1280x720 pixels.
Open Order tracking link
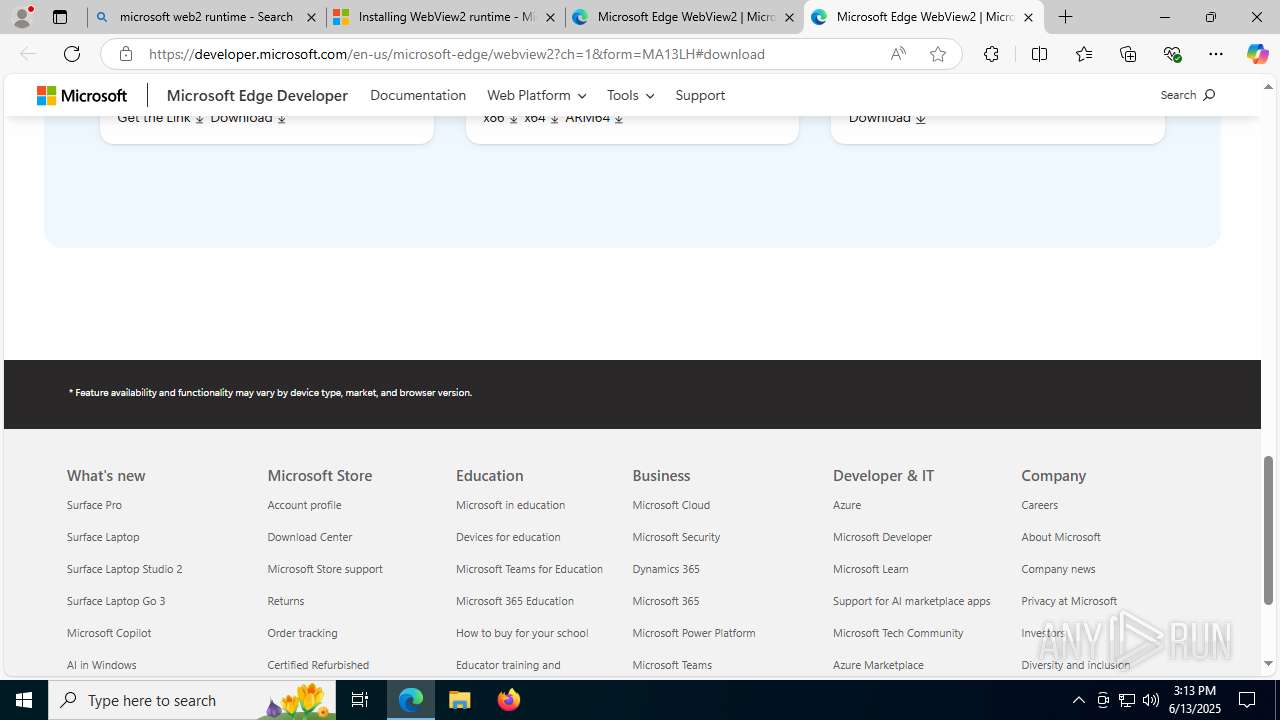pos(302,633)
